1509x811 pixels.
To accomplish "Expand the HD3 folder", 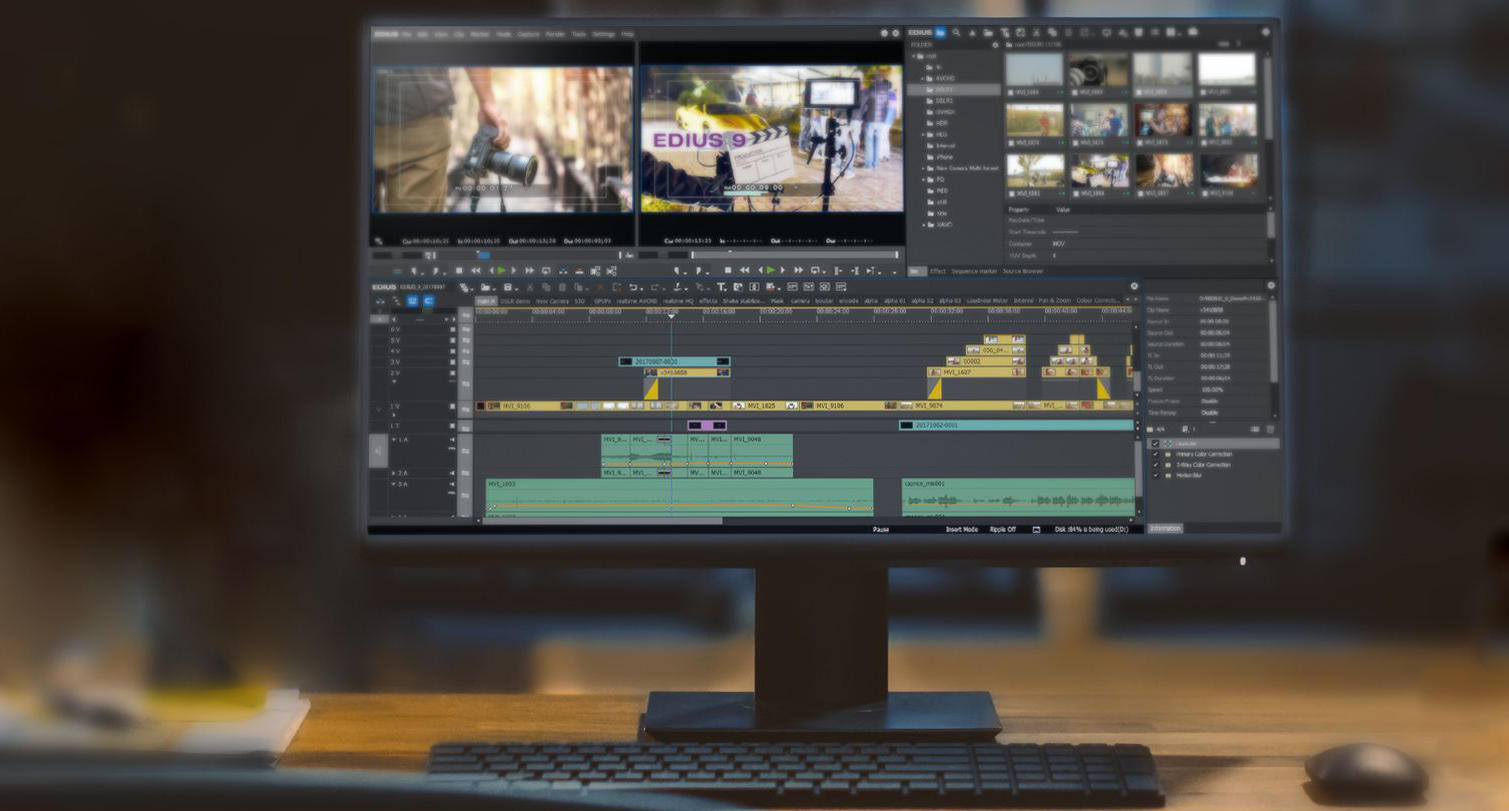I will [x=923, y=134].
